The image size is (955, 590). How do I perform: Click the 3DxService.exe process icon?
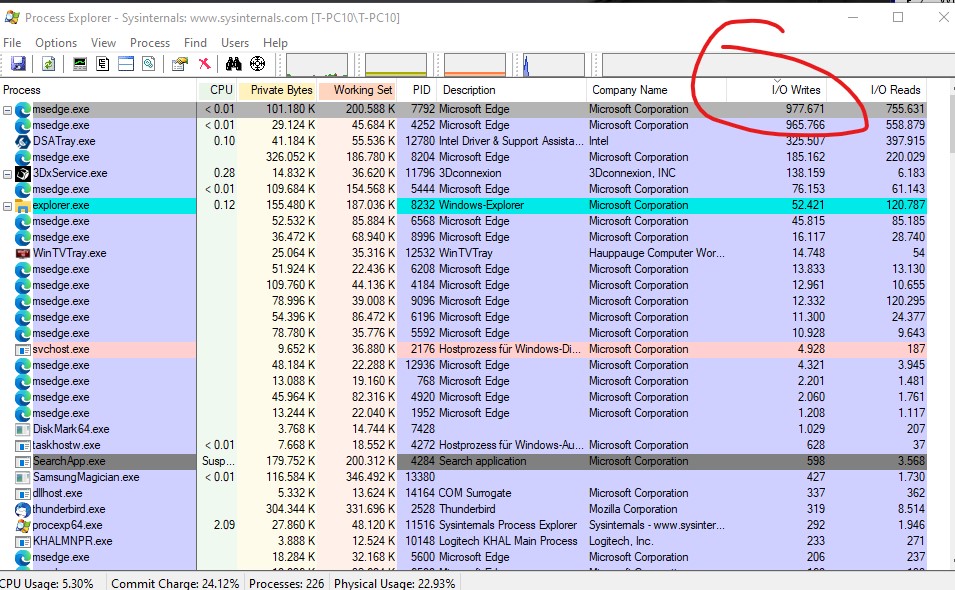(23, 174)
